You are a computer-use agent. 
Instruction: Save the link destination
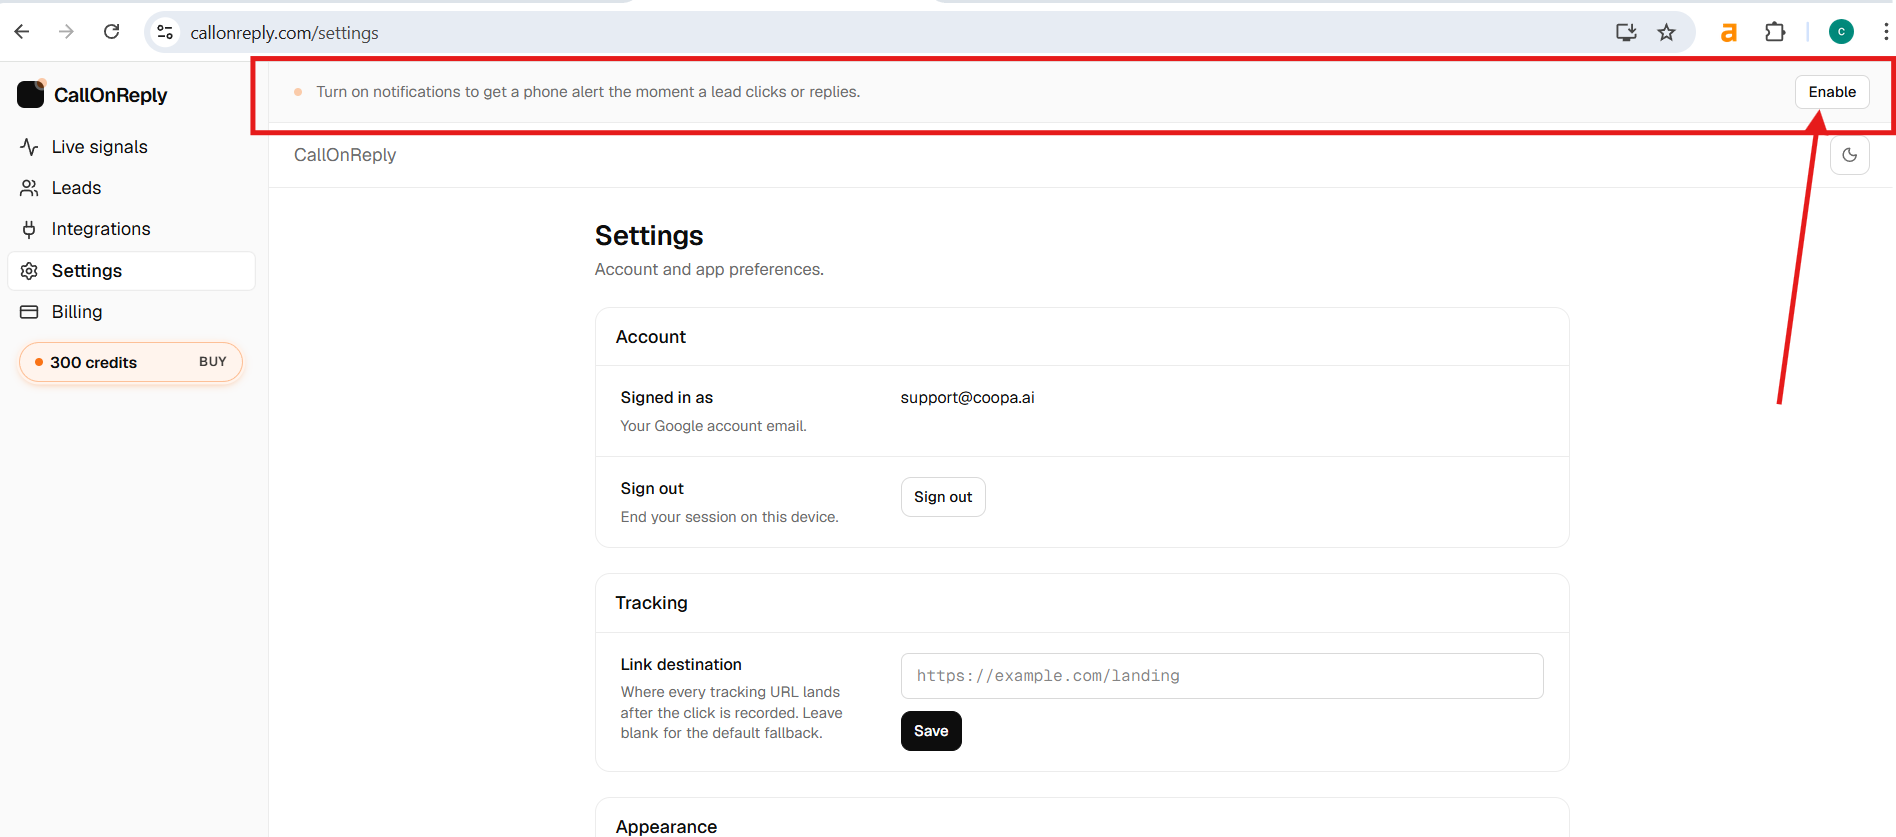931,731
